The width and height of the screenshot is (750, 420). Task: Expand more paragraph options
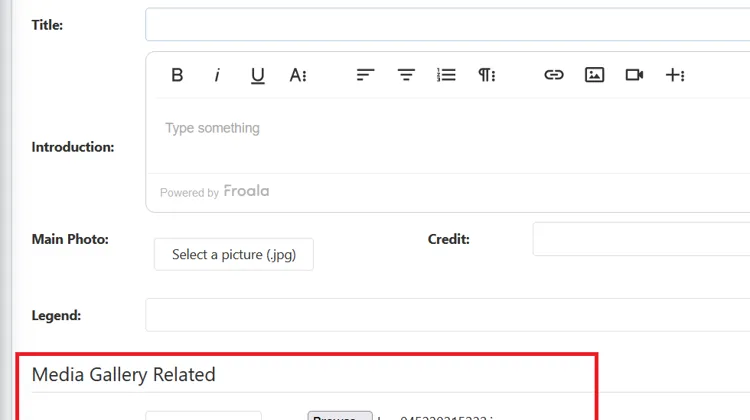[487, 75]
